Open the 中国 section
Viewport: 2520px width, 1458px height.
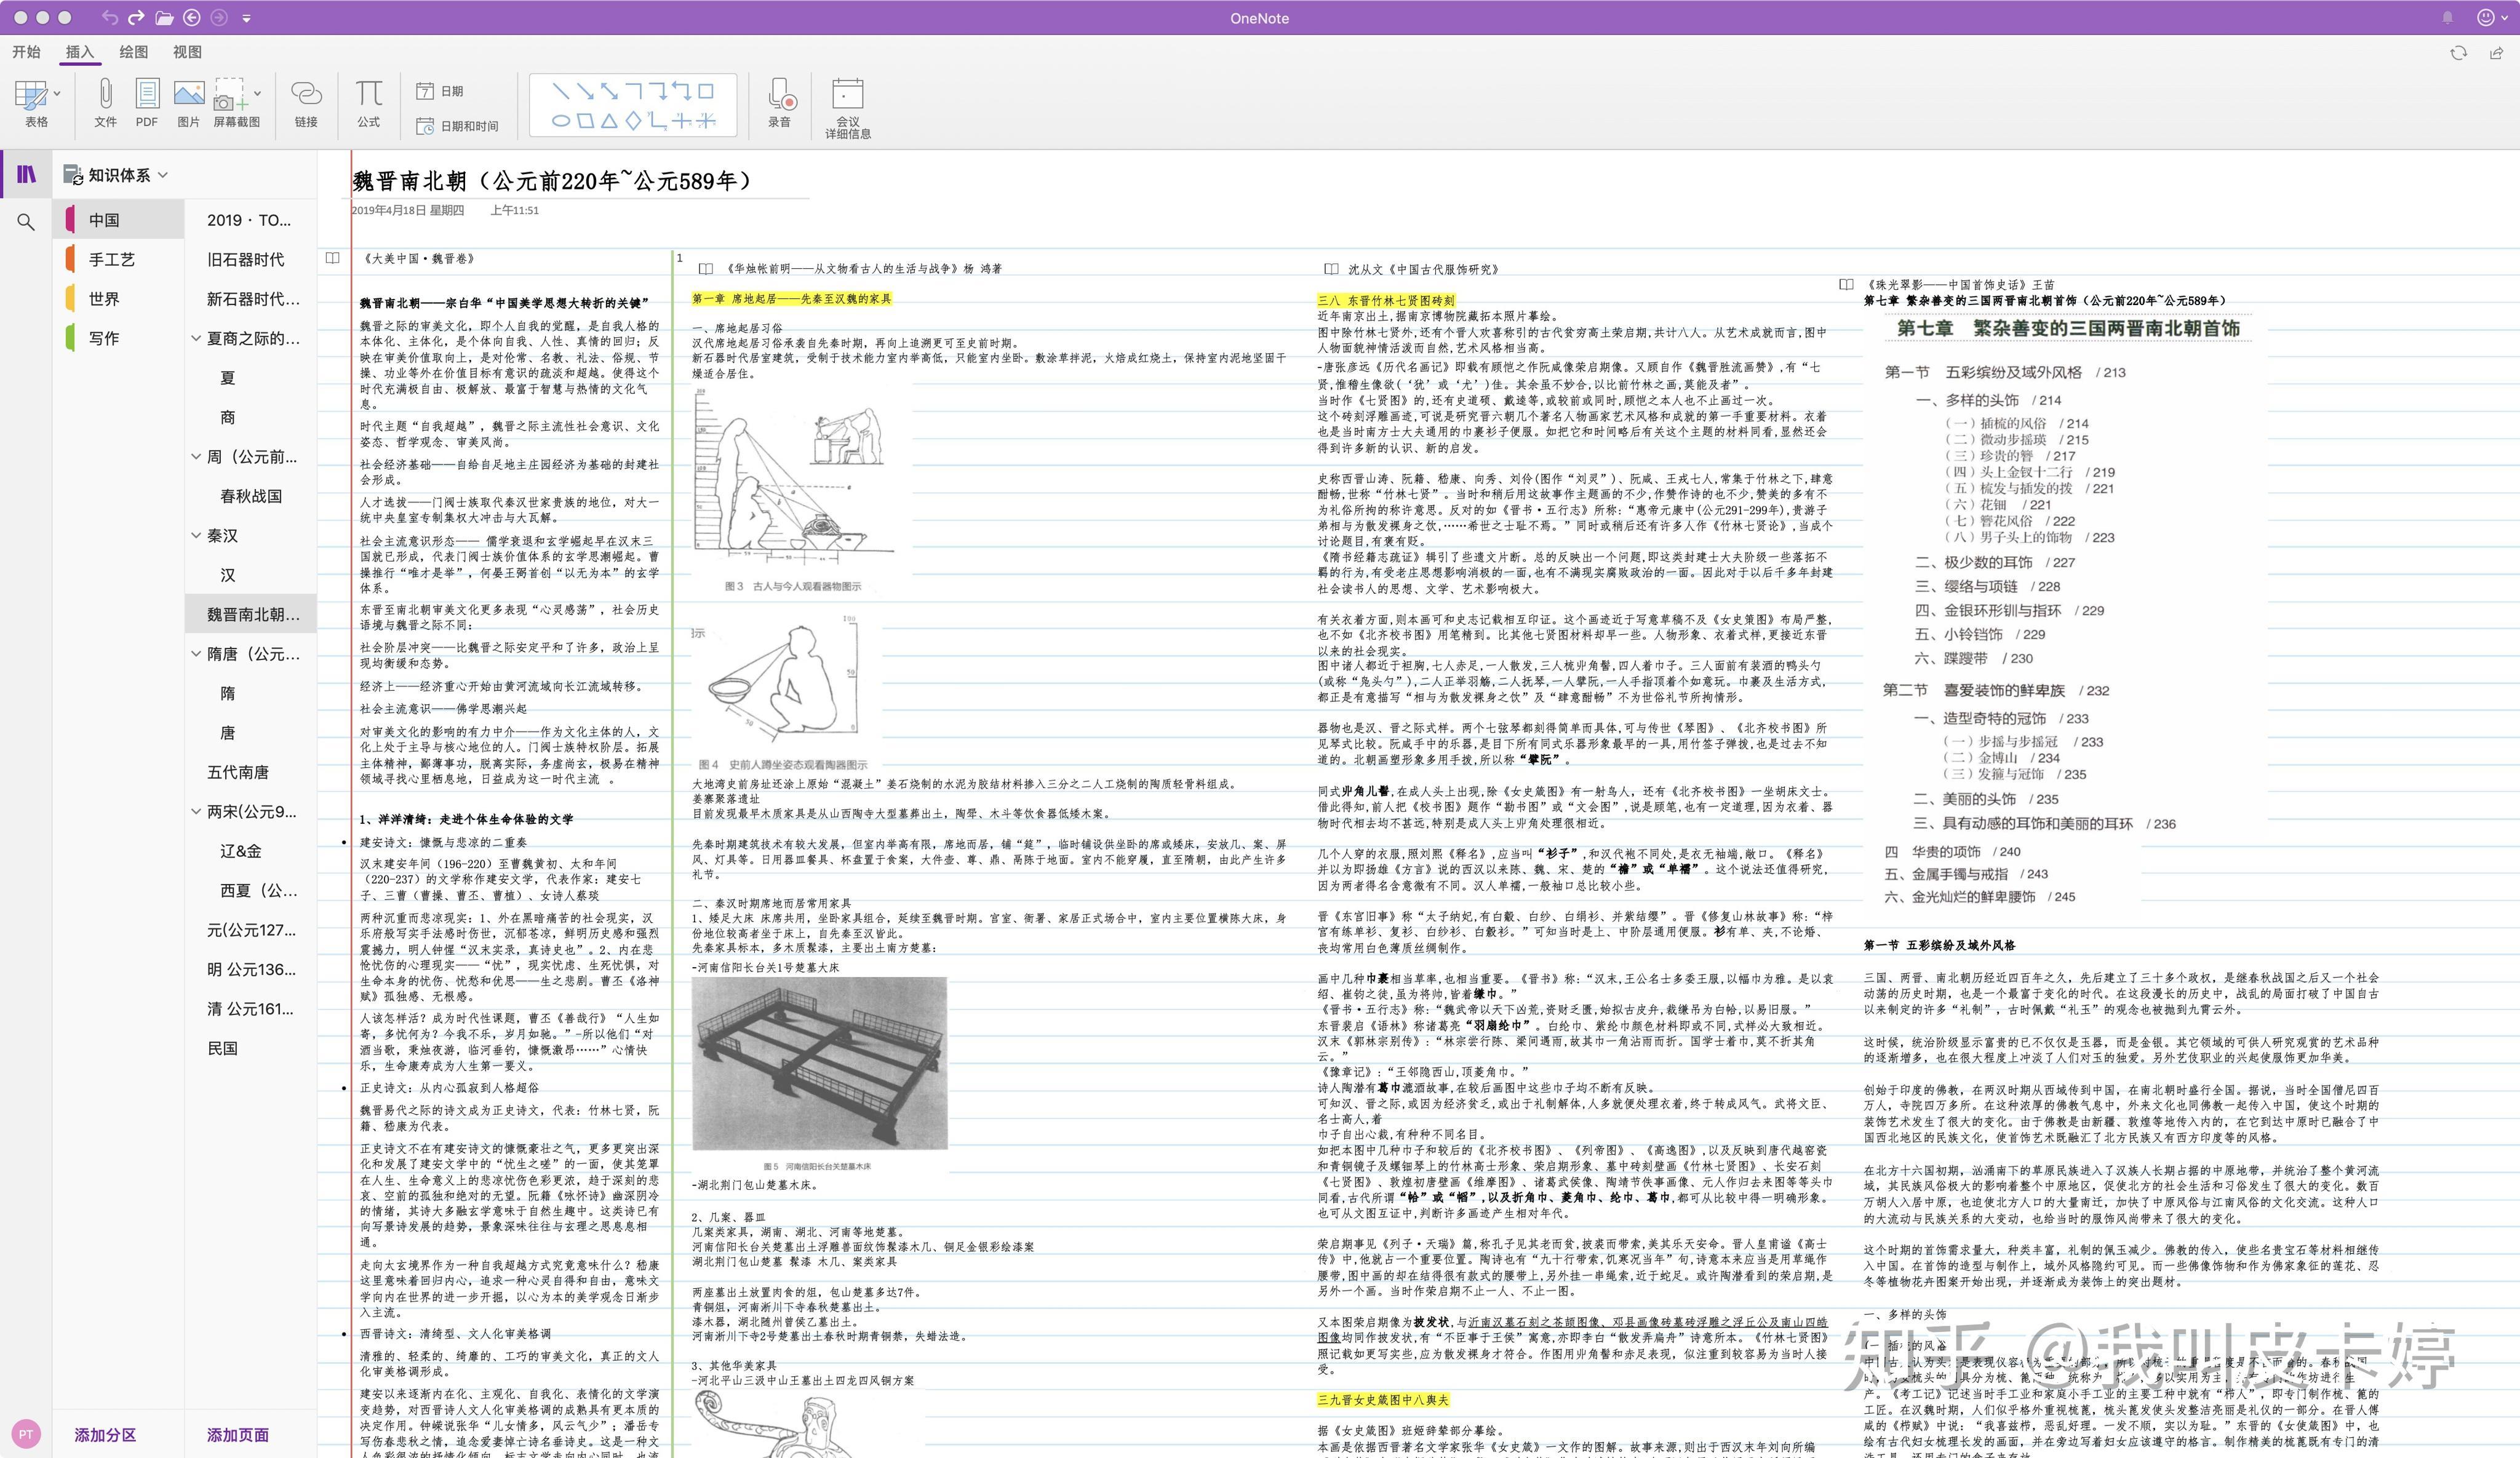tap(119, 220)
